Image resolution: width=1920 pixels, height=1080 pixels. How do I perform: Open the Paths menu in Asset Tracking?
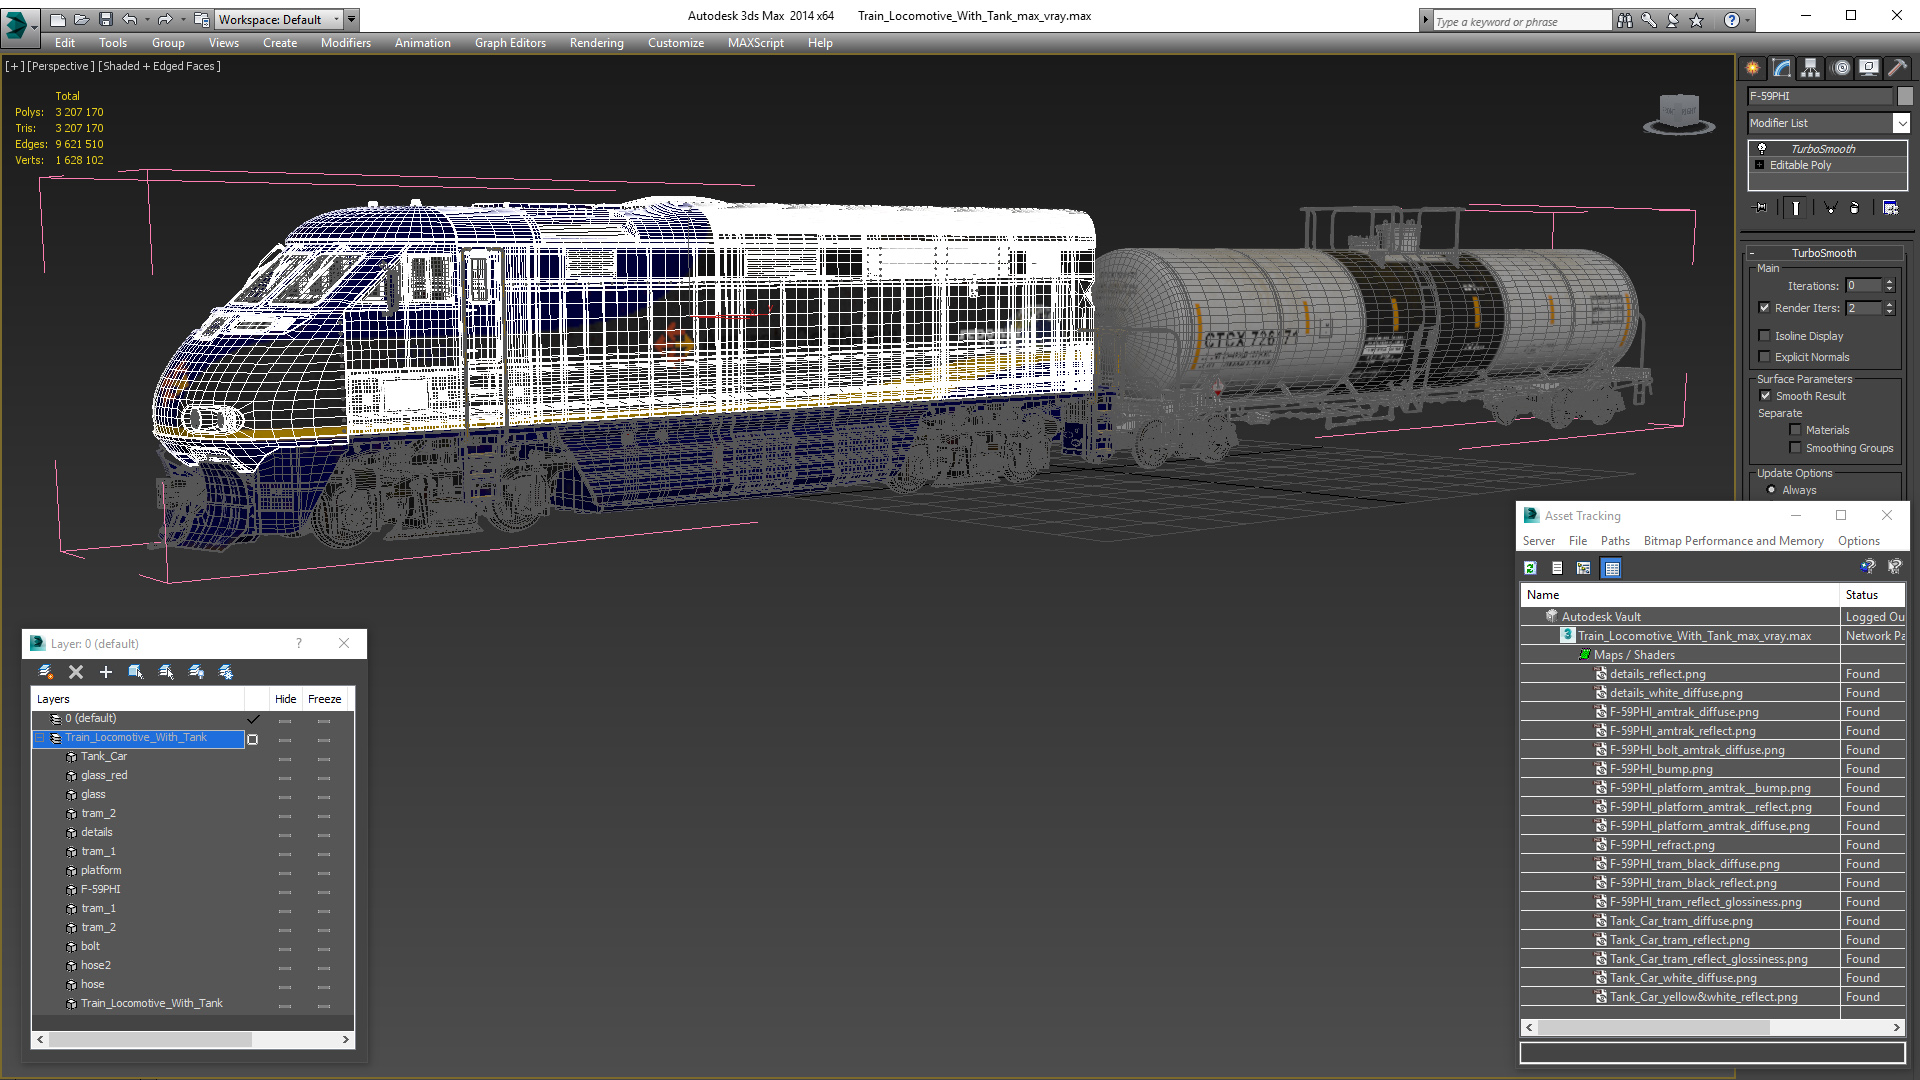point(1615,541)
